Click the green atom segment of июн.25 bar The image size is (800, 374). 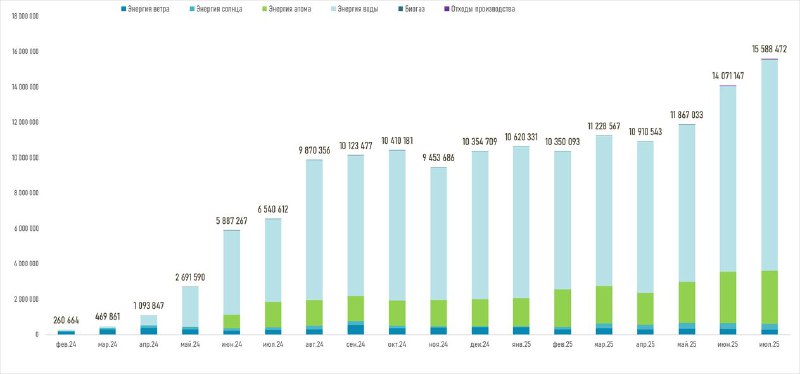pyautogui.click(x=728, y=297)
